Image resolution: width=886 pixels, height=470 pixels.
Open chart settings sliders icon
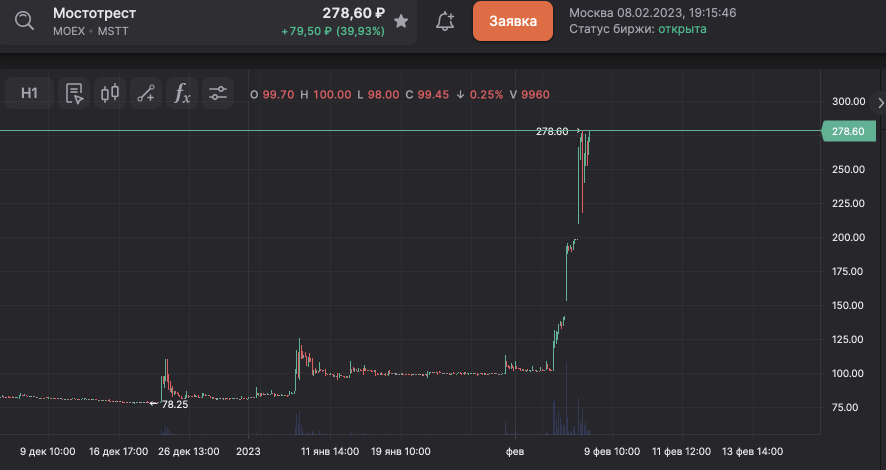point(218,93)
